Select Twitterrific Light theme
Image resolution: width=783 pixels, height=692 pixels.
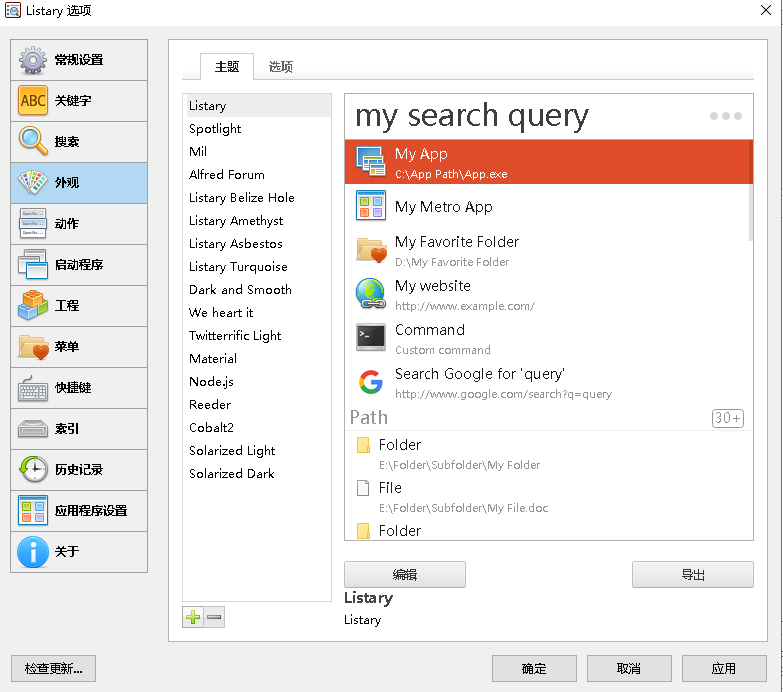pyautogui.click(x=257, y=336)
